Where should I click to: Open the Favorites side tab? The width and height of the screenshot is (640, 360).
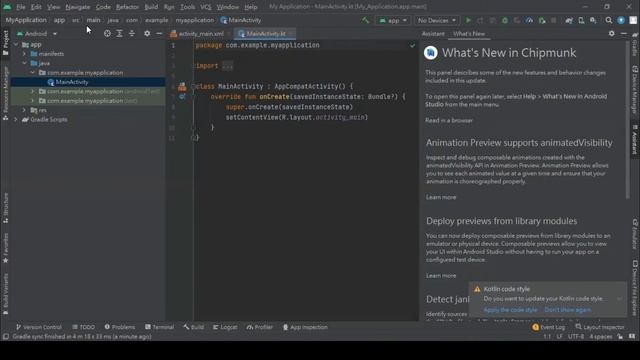pos(5,248)
